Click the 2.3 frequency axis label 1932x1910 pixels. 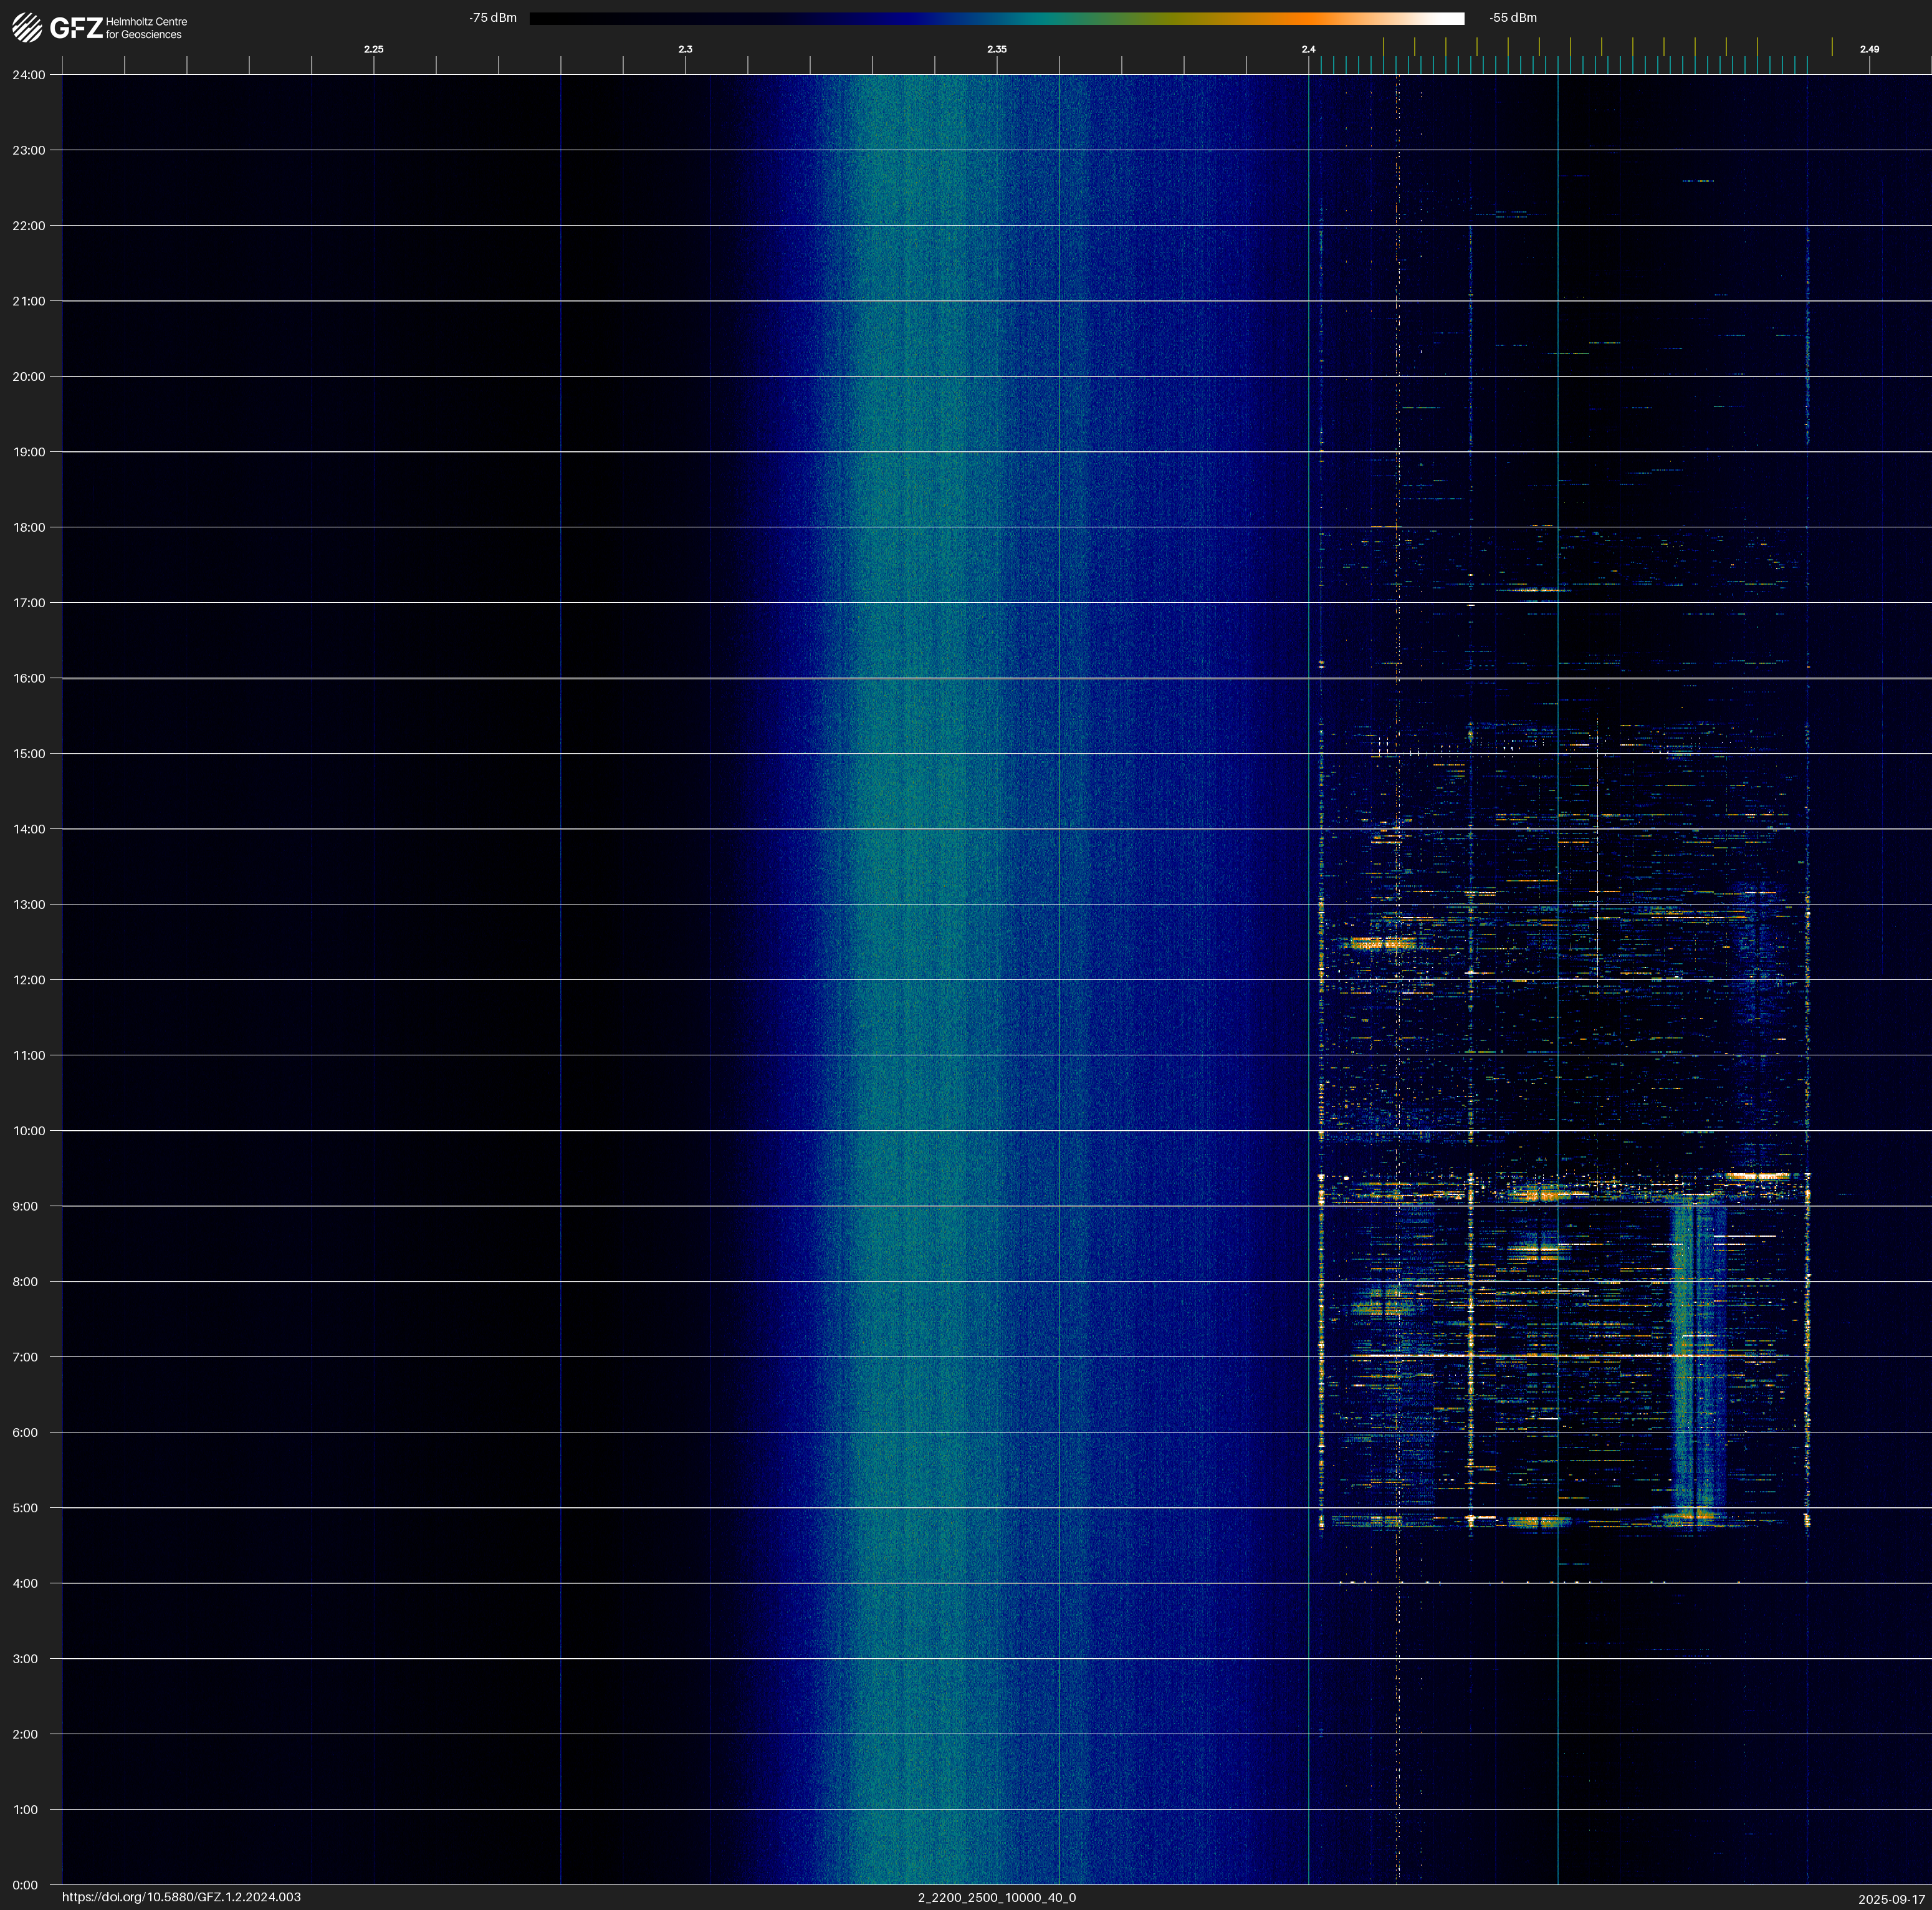[x=685, y=49]
